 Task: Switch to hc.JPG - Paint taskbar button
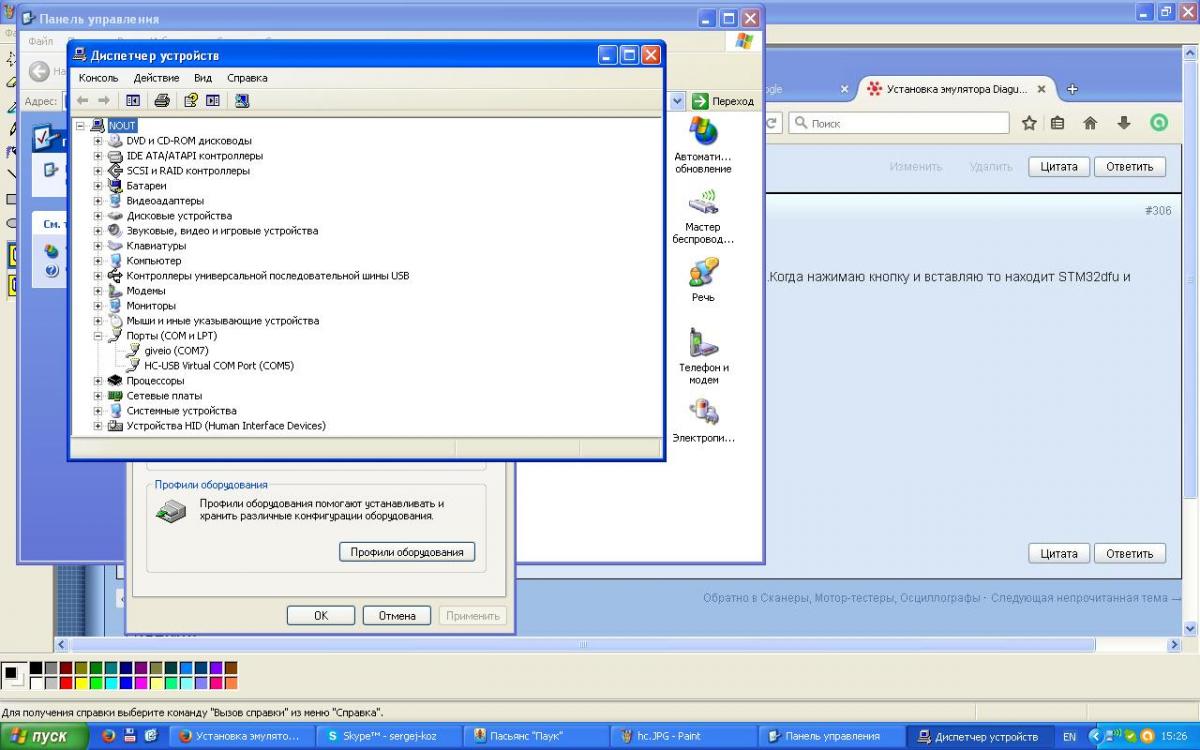682,736
